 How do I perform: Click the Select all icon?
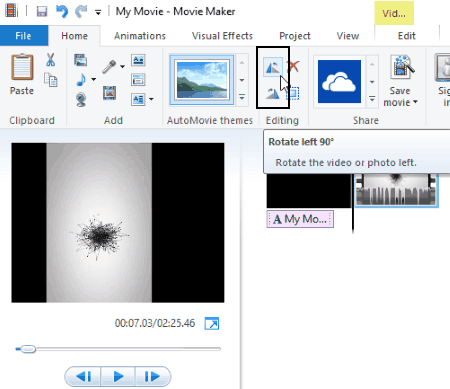click(x=293, y=93)
